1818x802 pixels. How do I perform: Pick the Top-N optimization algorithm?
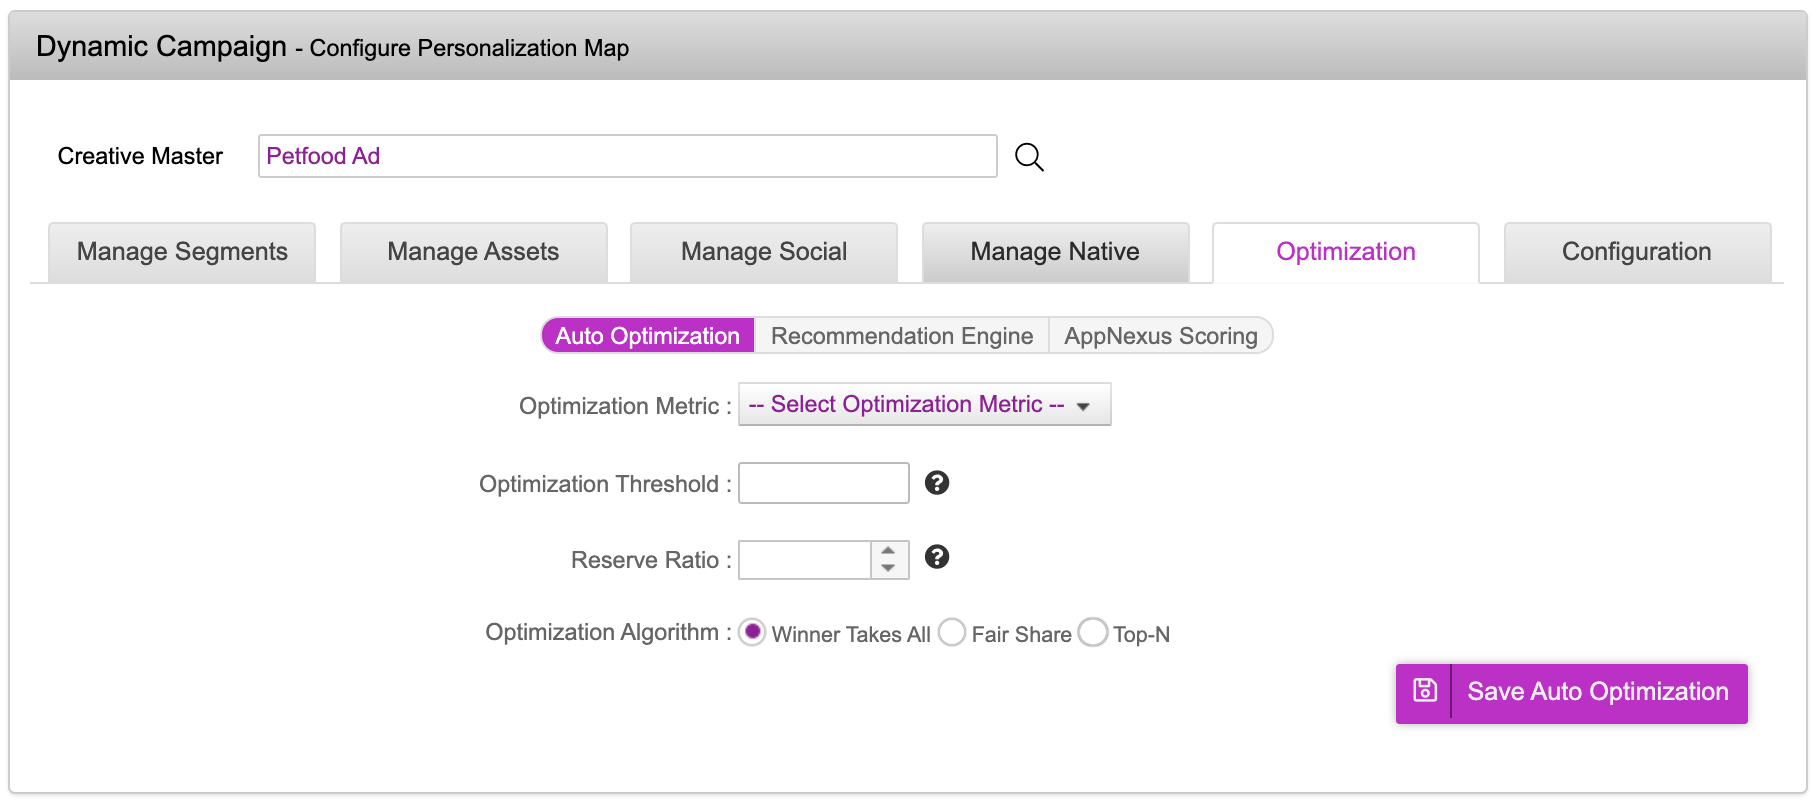pyautogui.click(x=1093, y=632)
